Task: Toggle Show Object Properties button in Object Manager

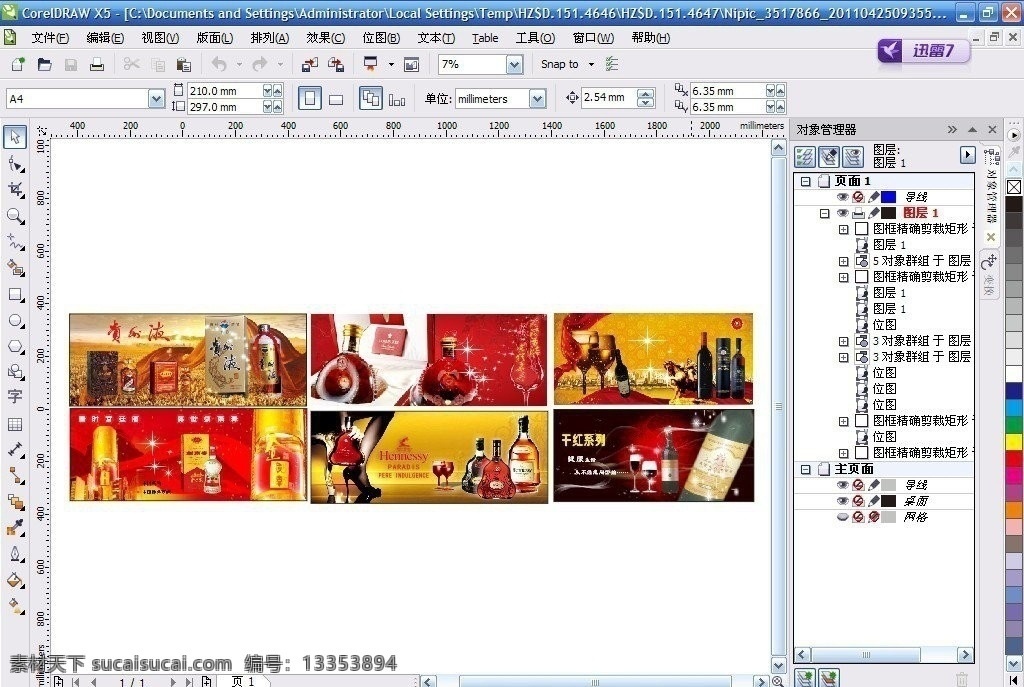Action: pos(805,156)
